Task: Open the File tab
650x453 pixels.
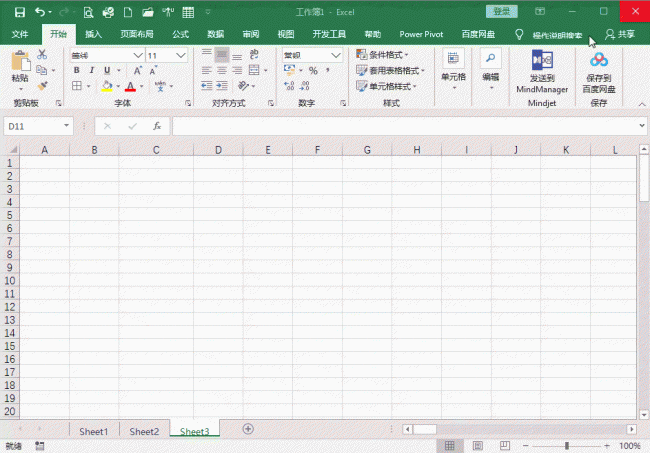Action: (20, 34)
